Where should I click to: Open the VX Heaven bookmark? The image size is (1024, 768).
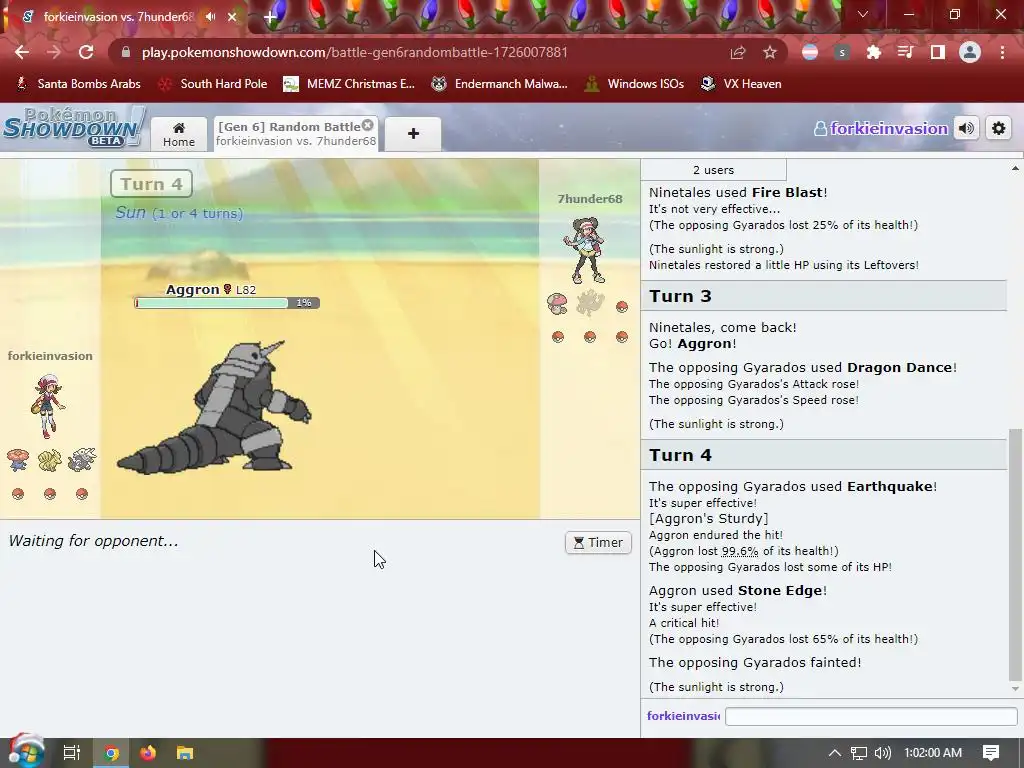point(741,84)
